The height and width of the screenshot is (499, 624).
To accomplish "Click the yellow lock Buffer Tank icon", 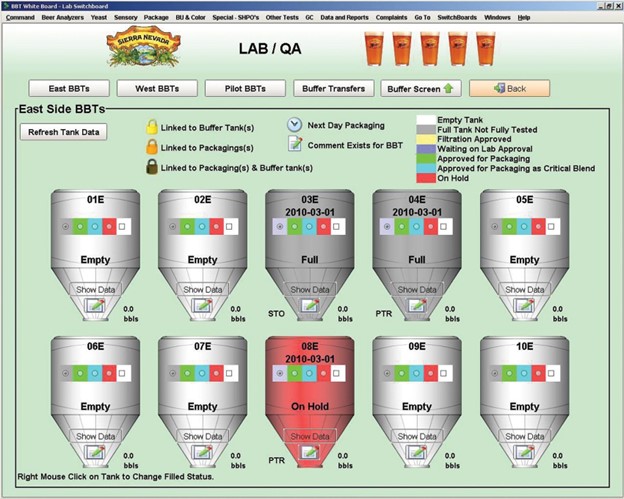I will tap(152, 127).
